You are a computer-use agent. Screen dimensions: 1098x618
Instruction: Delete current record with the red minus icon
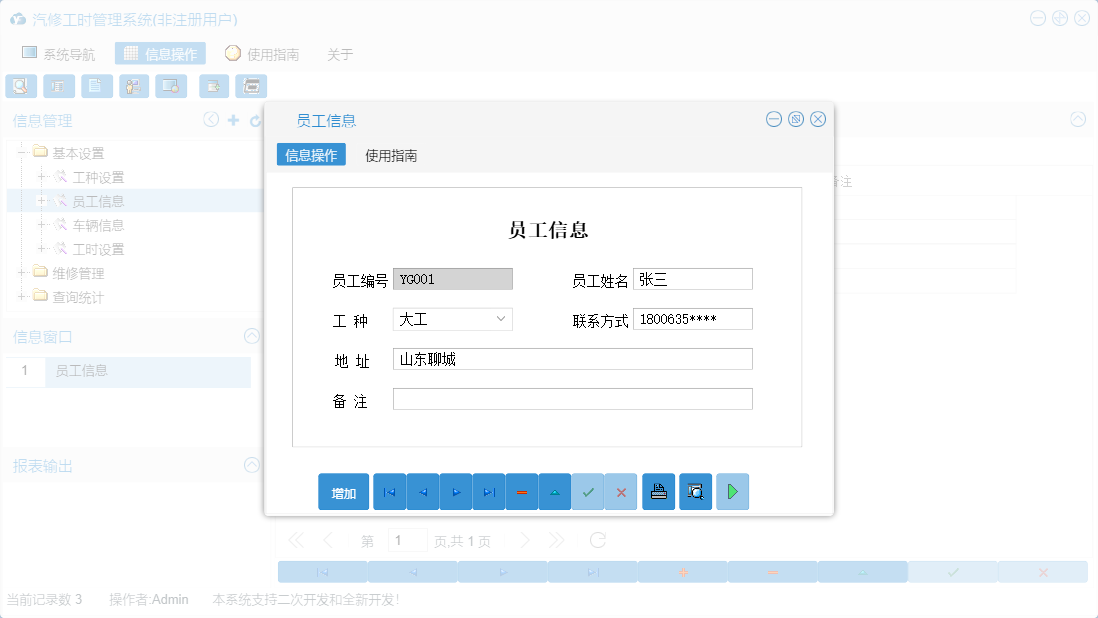521,491
